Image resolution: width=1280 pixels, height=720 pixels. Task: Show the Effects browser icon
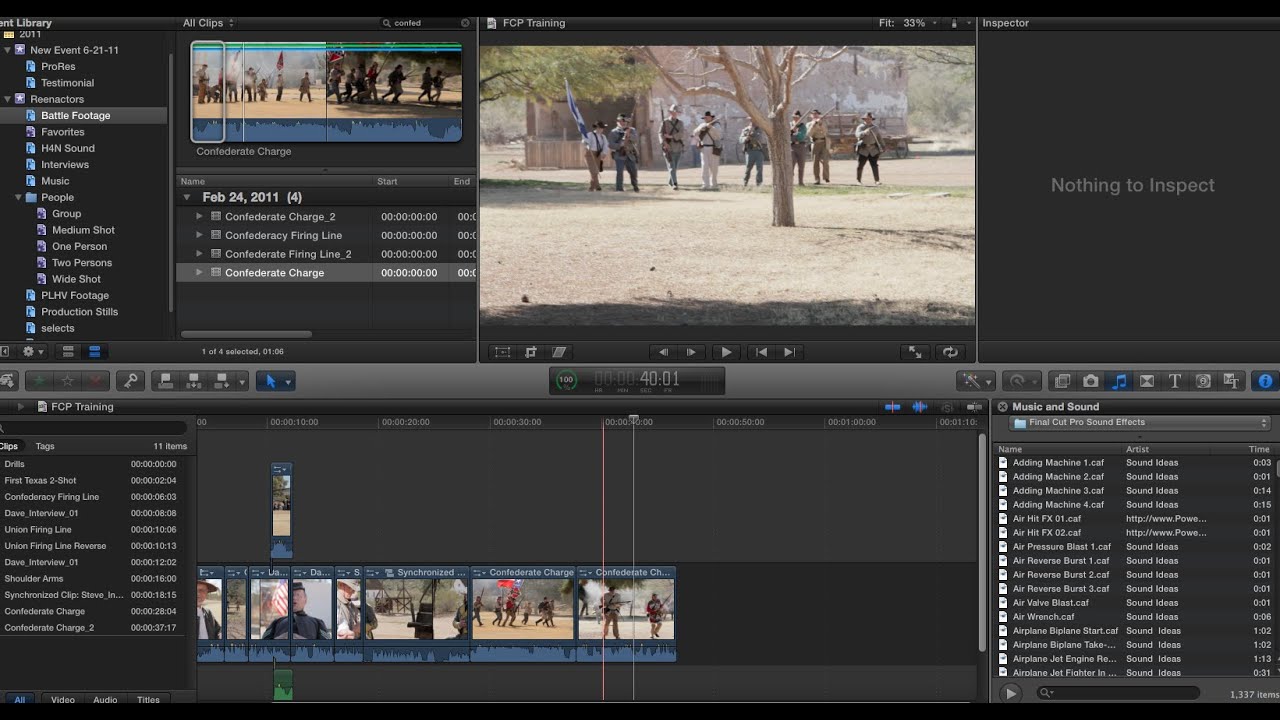1063,381
